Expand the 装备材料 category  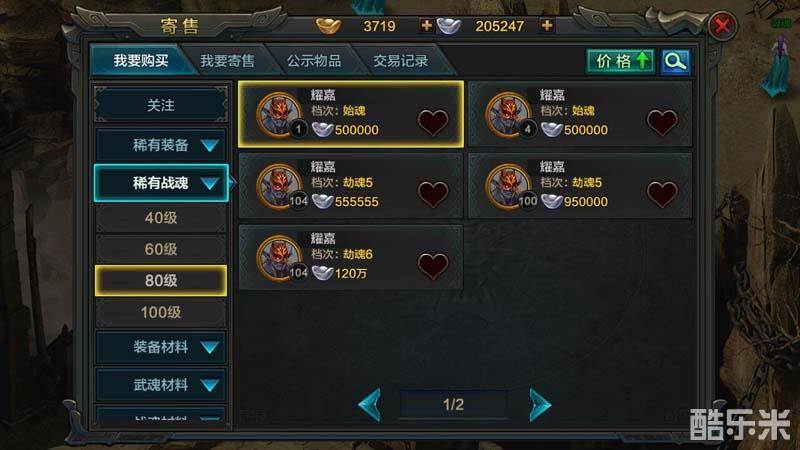point(161,347)
